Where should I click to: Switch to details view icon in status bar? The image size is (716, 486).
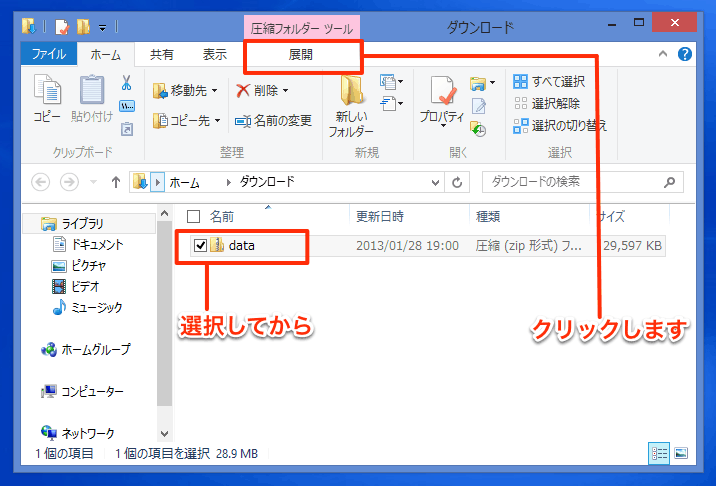659,453
